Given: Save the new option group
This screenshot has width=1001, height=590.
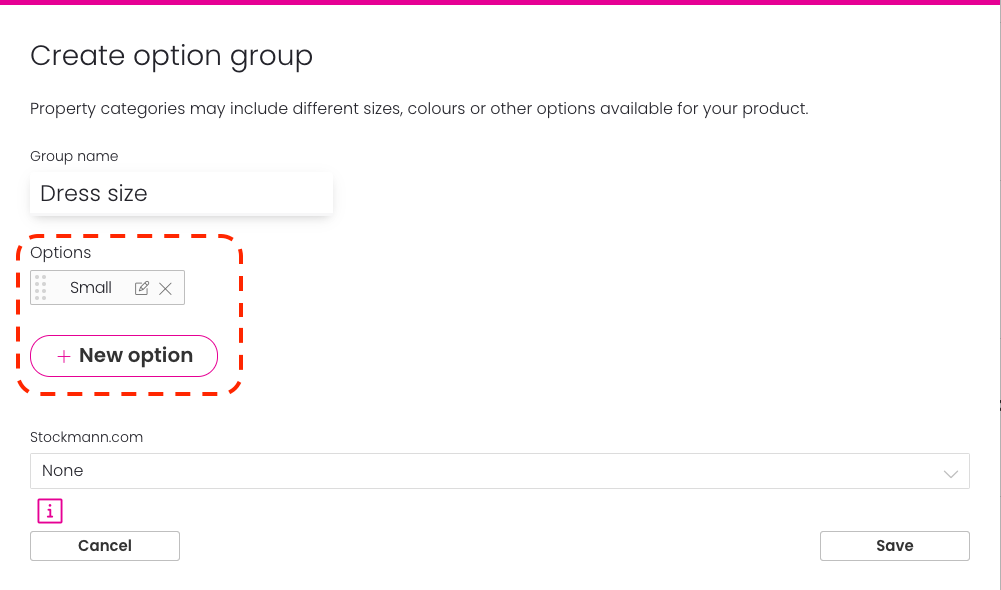Looking at the screenshot, I should point(894,546).
